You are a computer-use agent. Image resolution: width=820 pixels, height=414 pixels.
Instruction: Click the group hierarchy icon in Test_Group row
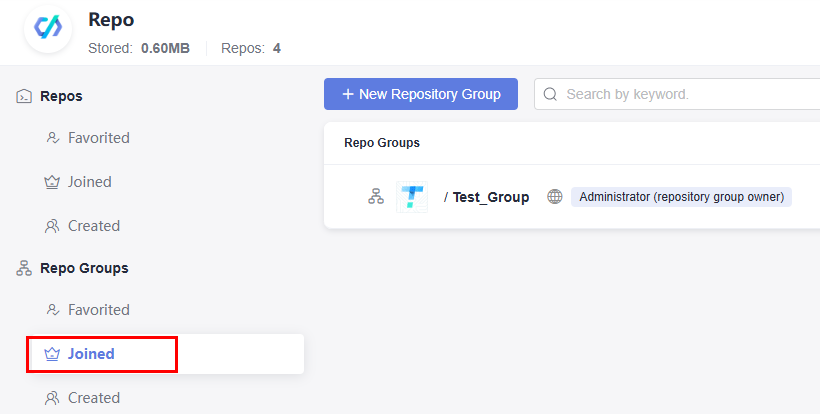[375, 197]
